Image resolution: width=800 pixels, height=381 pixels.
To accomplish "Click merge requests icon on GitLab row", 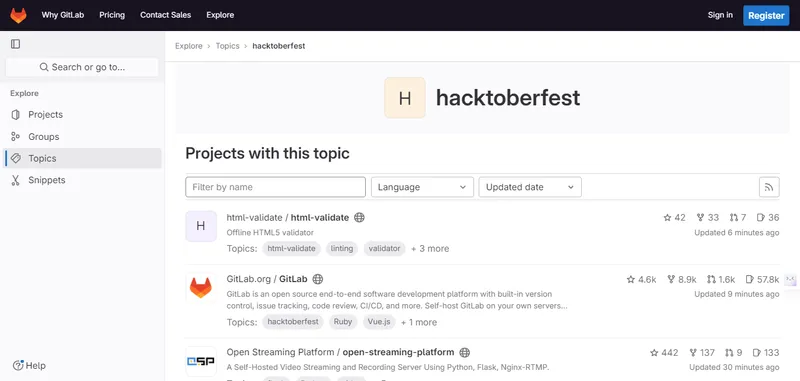I will (711, 280).
